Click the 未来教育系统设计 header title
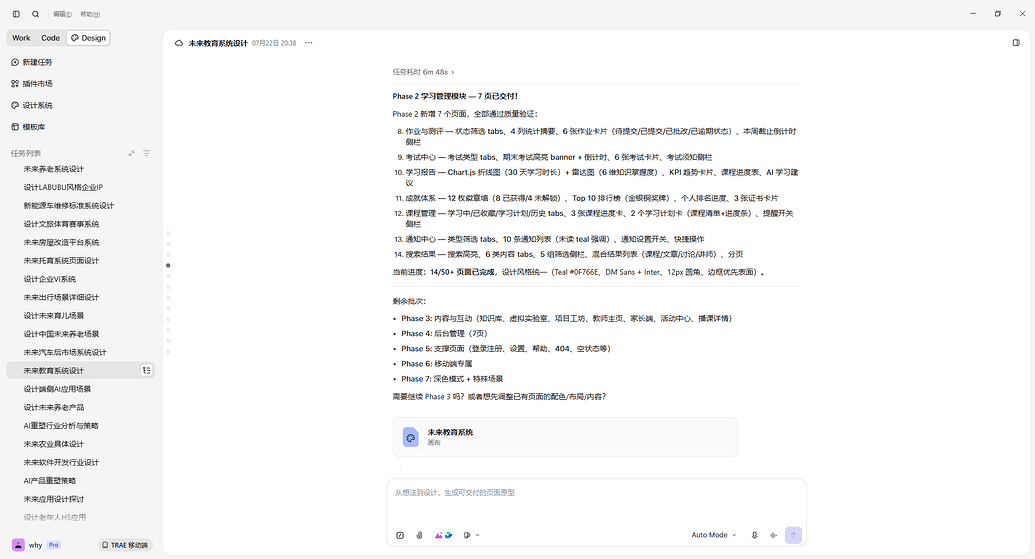The height and width of the screenshot is (559, 1035). (218, 43)
